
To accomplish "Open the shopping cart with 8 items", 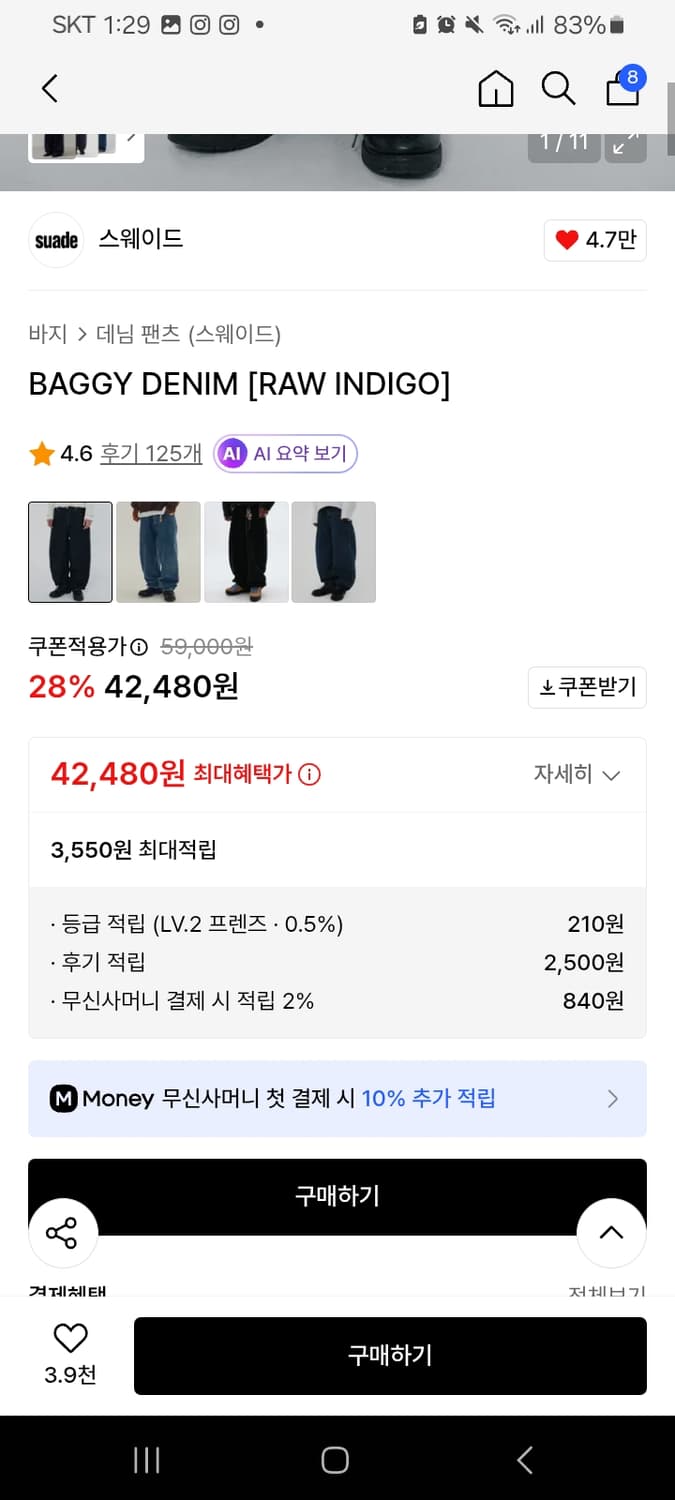I will 622,90.
